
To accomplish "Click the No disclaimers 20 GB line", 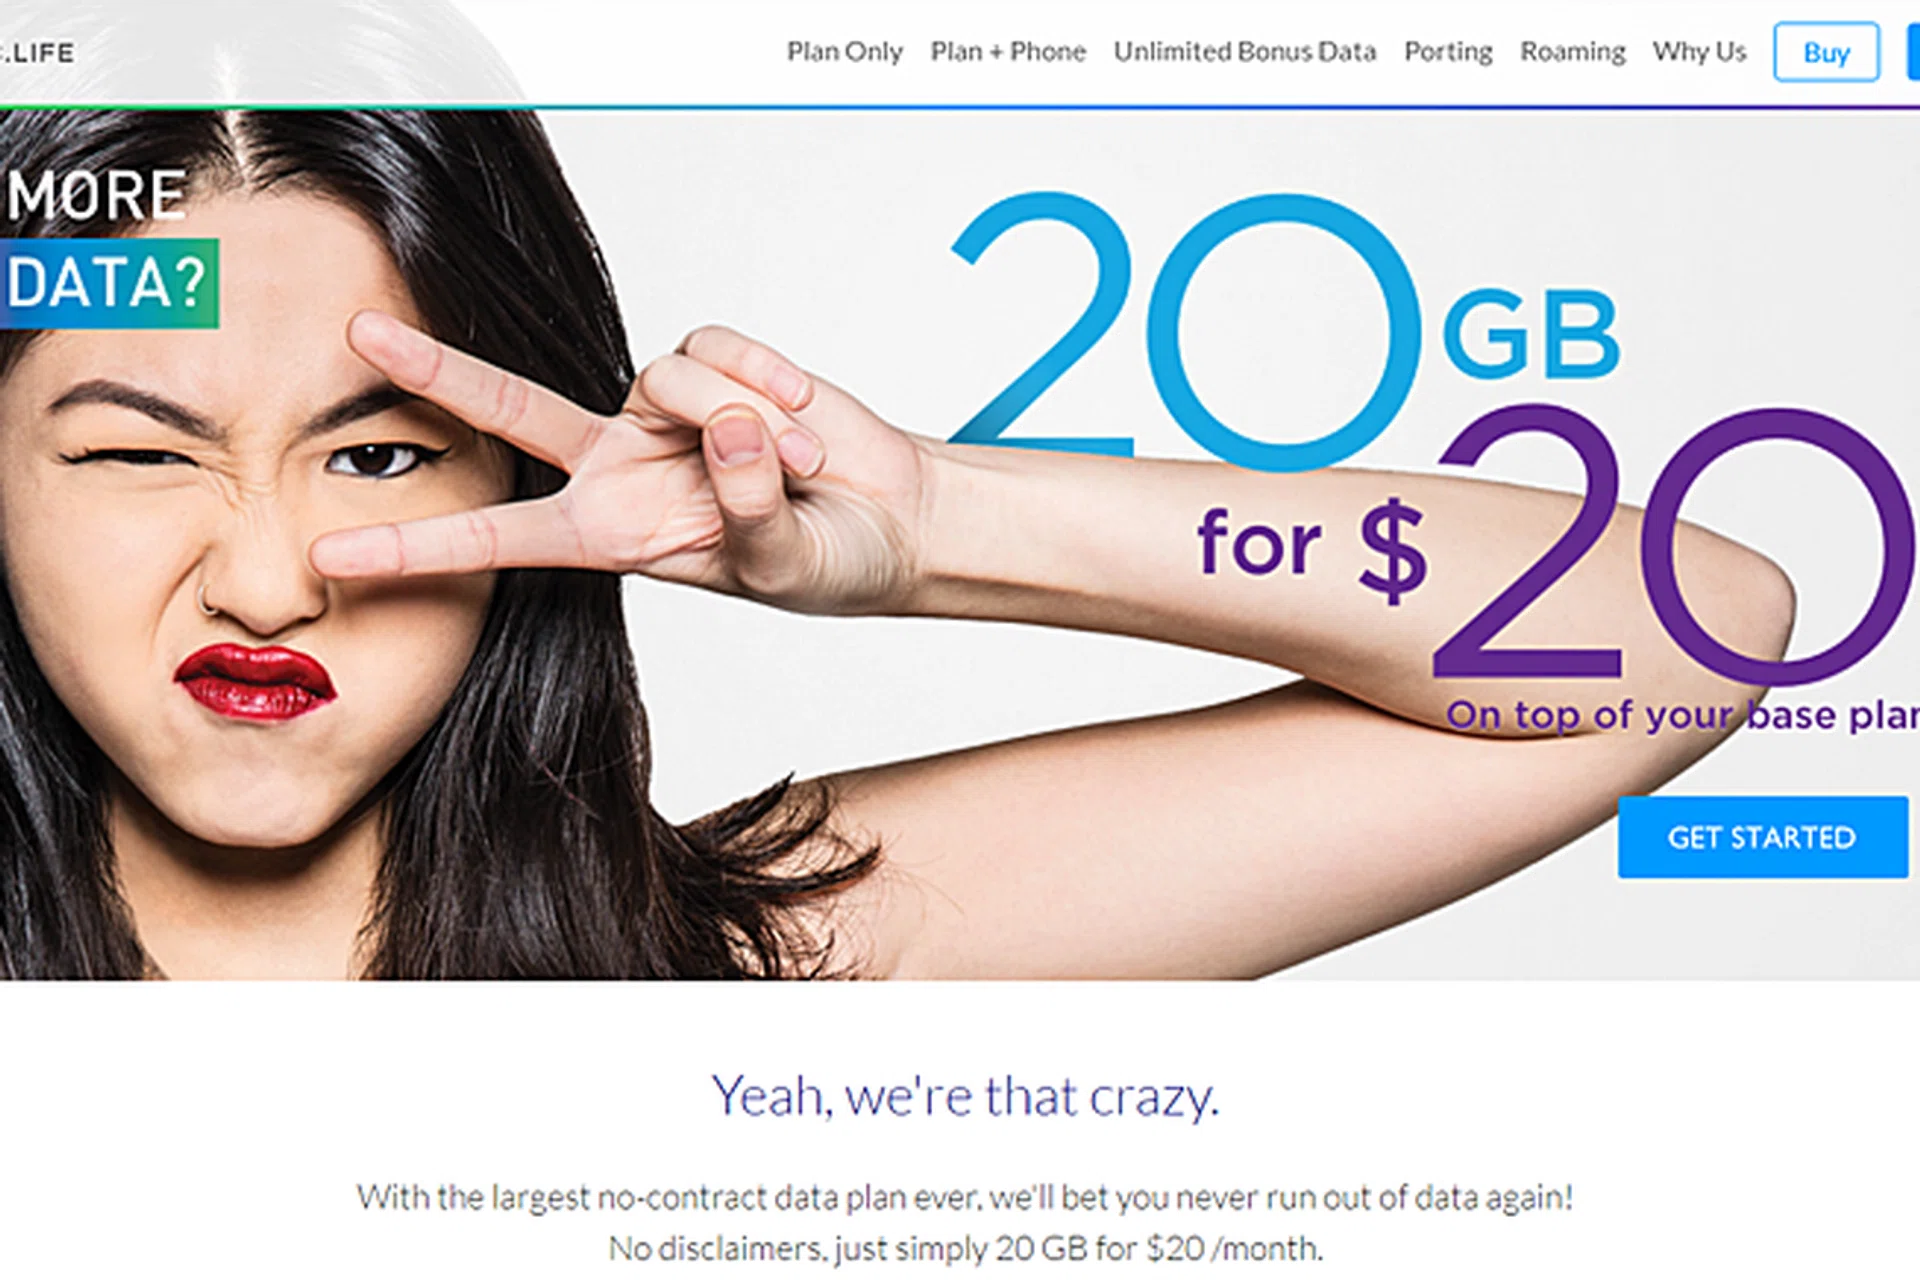I will click(x=965, y=1249).
